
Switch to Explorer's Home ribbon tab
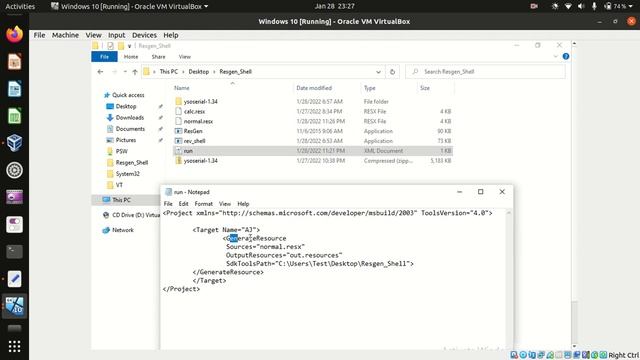coord(131,57)
